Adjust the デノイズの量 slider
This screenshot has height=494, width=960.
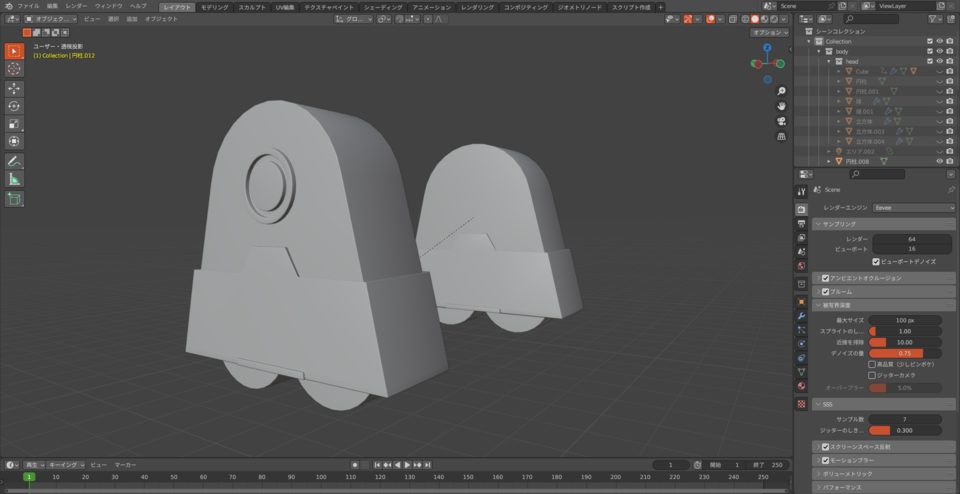905,353
